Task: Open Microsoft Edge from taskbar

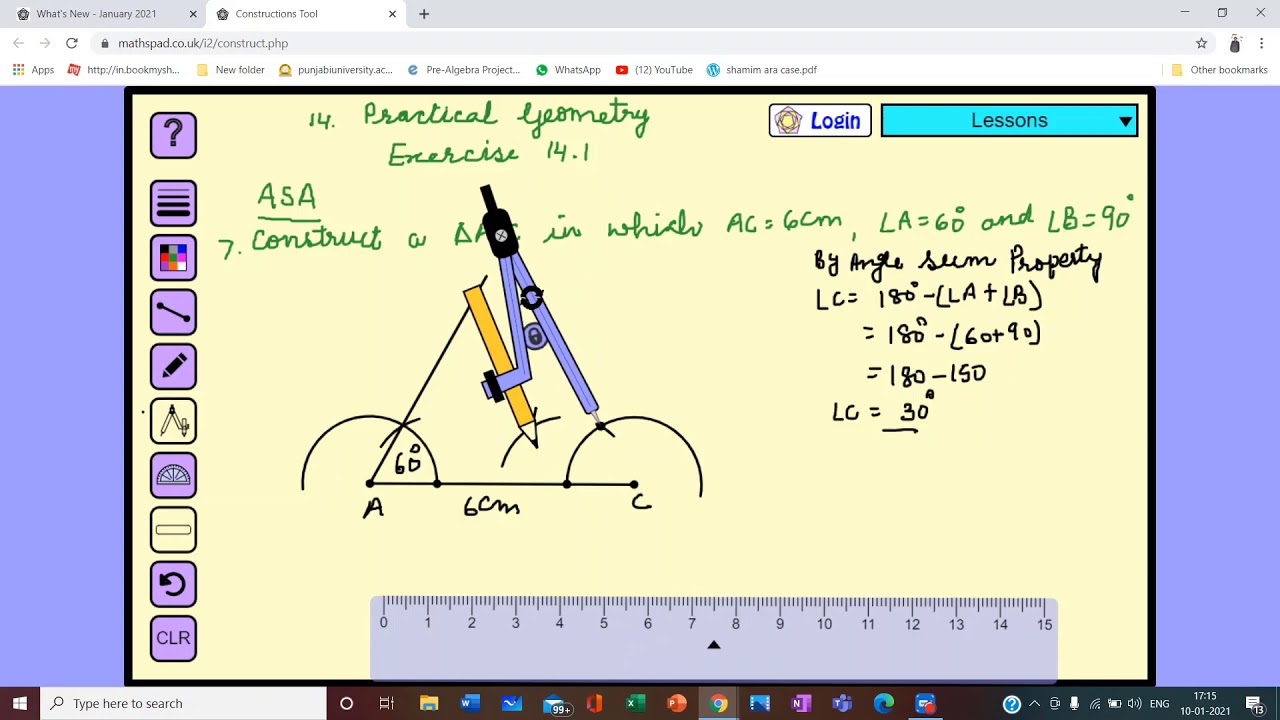Action: click(x=884, y=704)
